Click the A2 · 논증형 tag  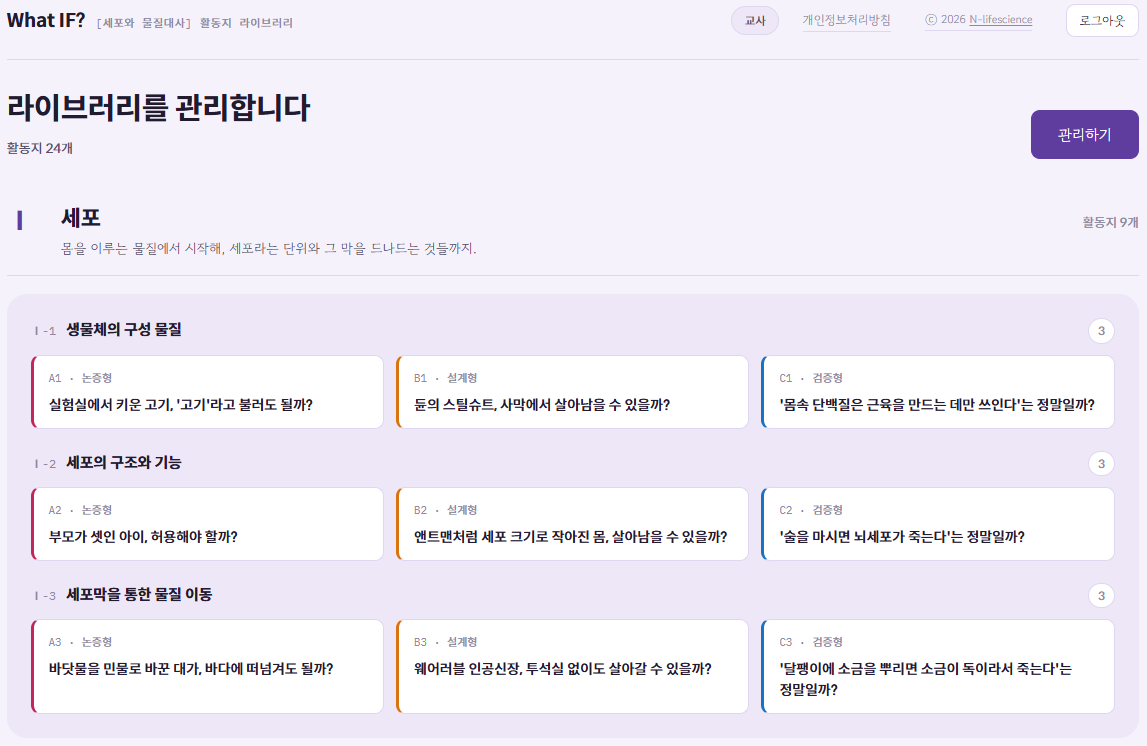(x=80, y=510)
